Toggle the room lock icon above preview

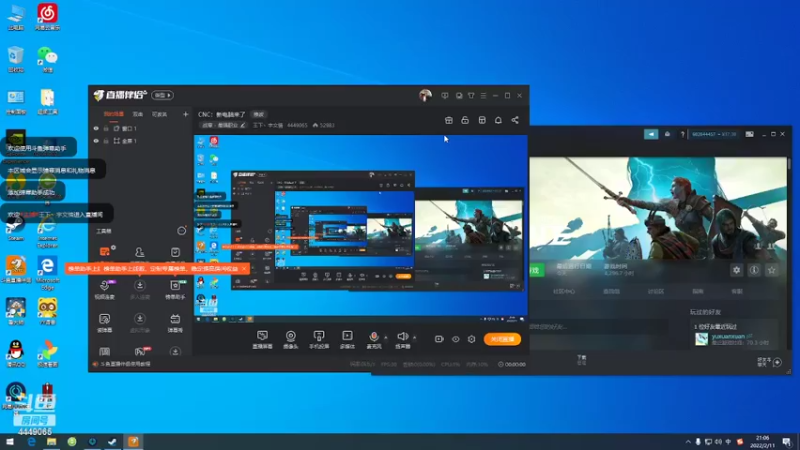click(x=465, y=120)
